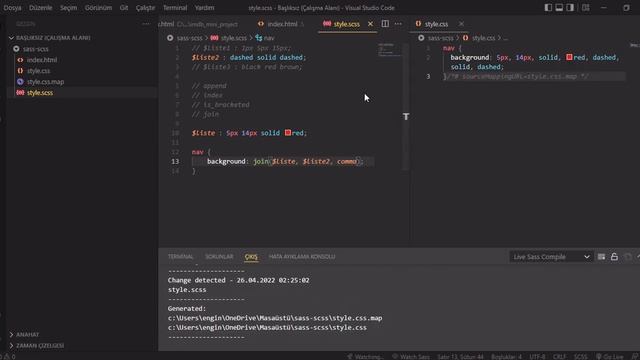640x360 pixels.
Task: Open the Terminal menu in the menu bar
Action: 175,8
